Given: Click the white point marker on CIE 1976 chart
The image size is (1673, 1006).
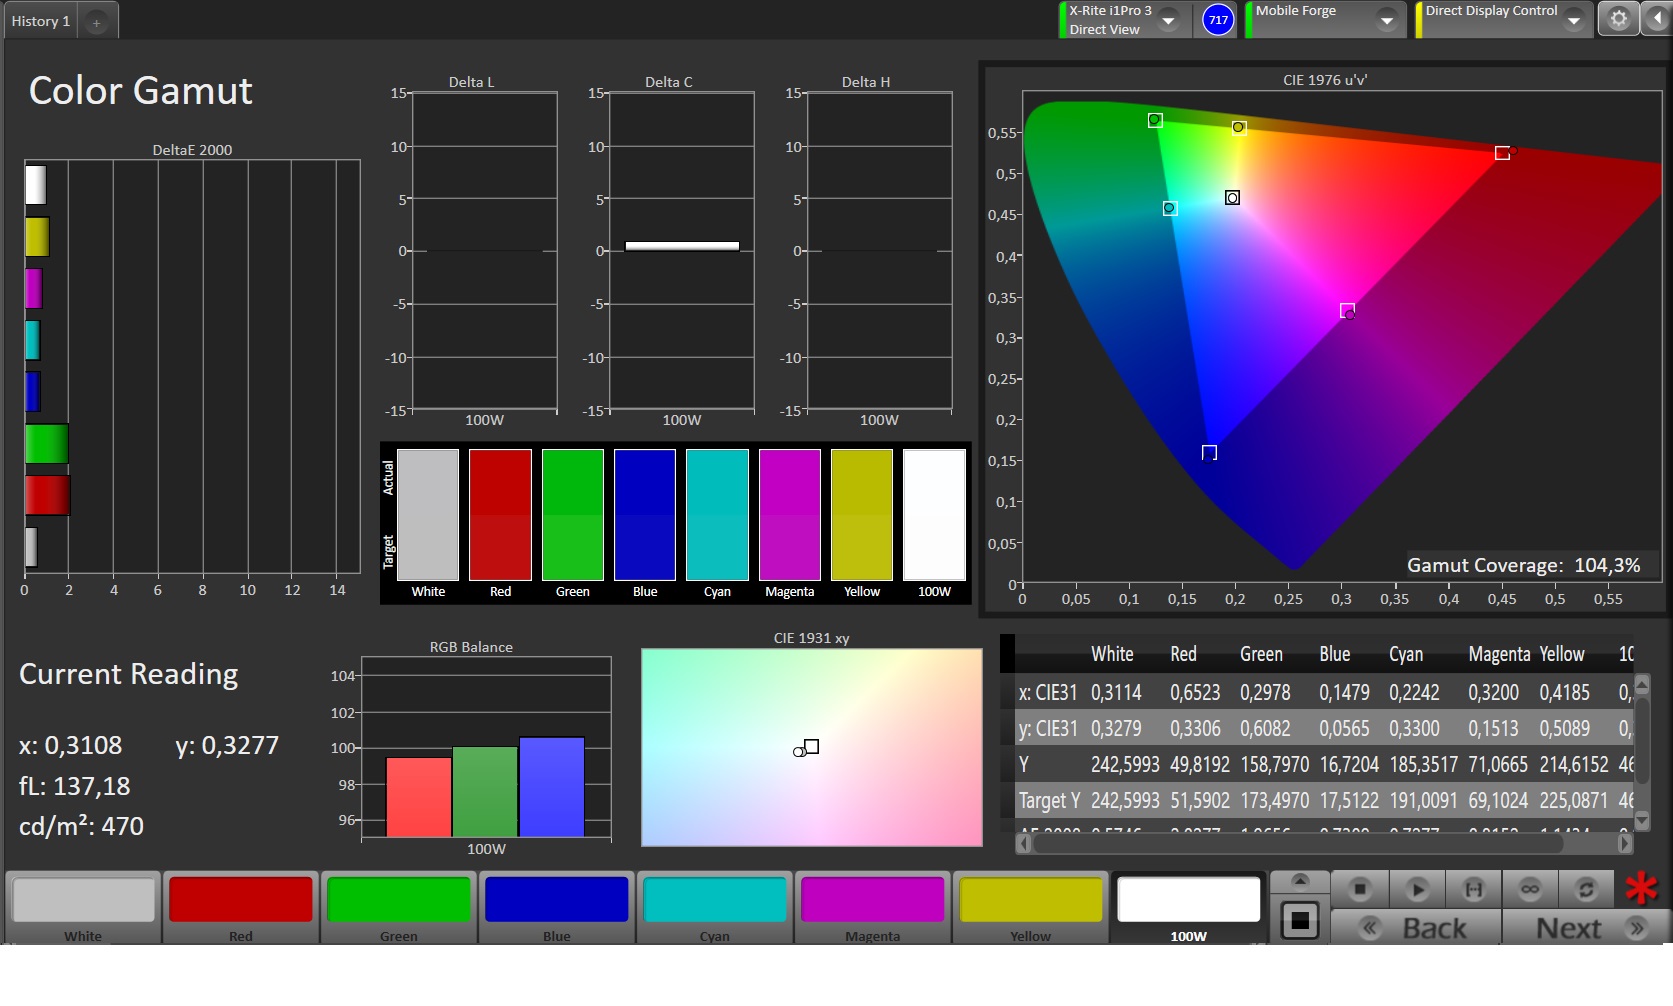Looking at the screenshot, I should click(1232, 198).
